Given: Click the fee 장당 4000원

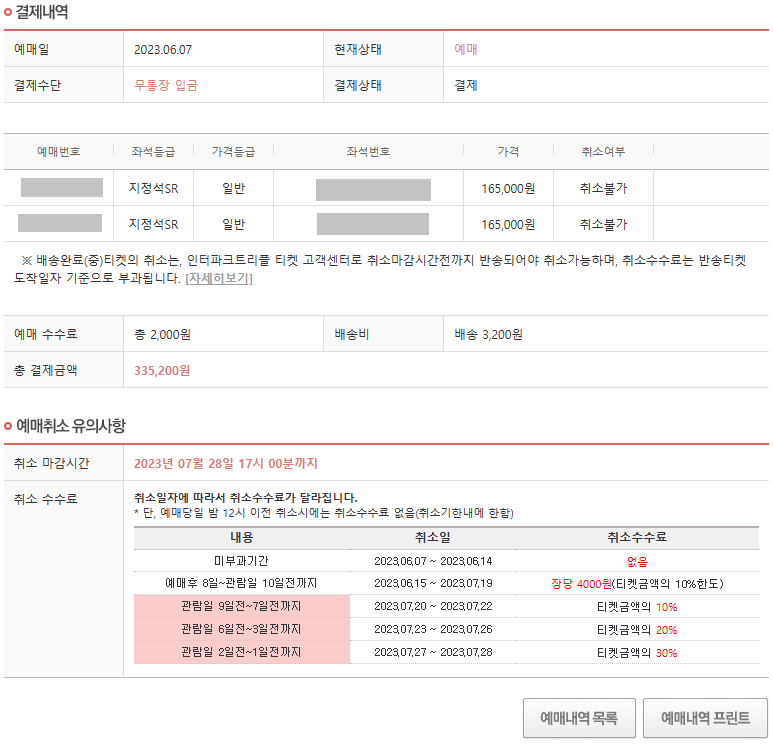Looking at the screenshot, I should pyautogui.click(x=582, y=584).
